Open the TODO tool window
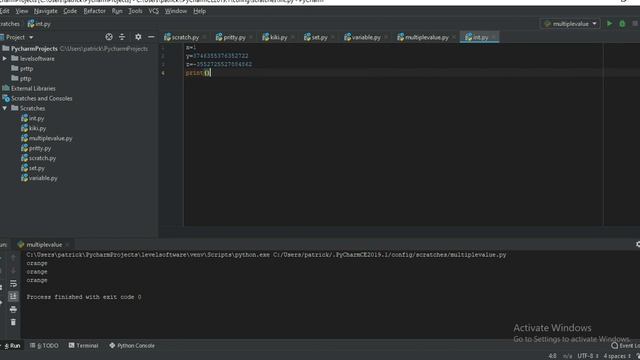Screen dimensions: 640x360 [x=44, y=346]
